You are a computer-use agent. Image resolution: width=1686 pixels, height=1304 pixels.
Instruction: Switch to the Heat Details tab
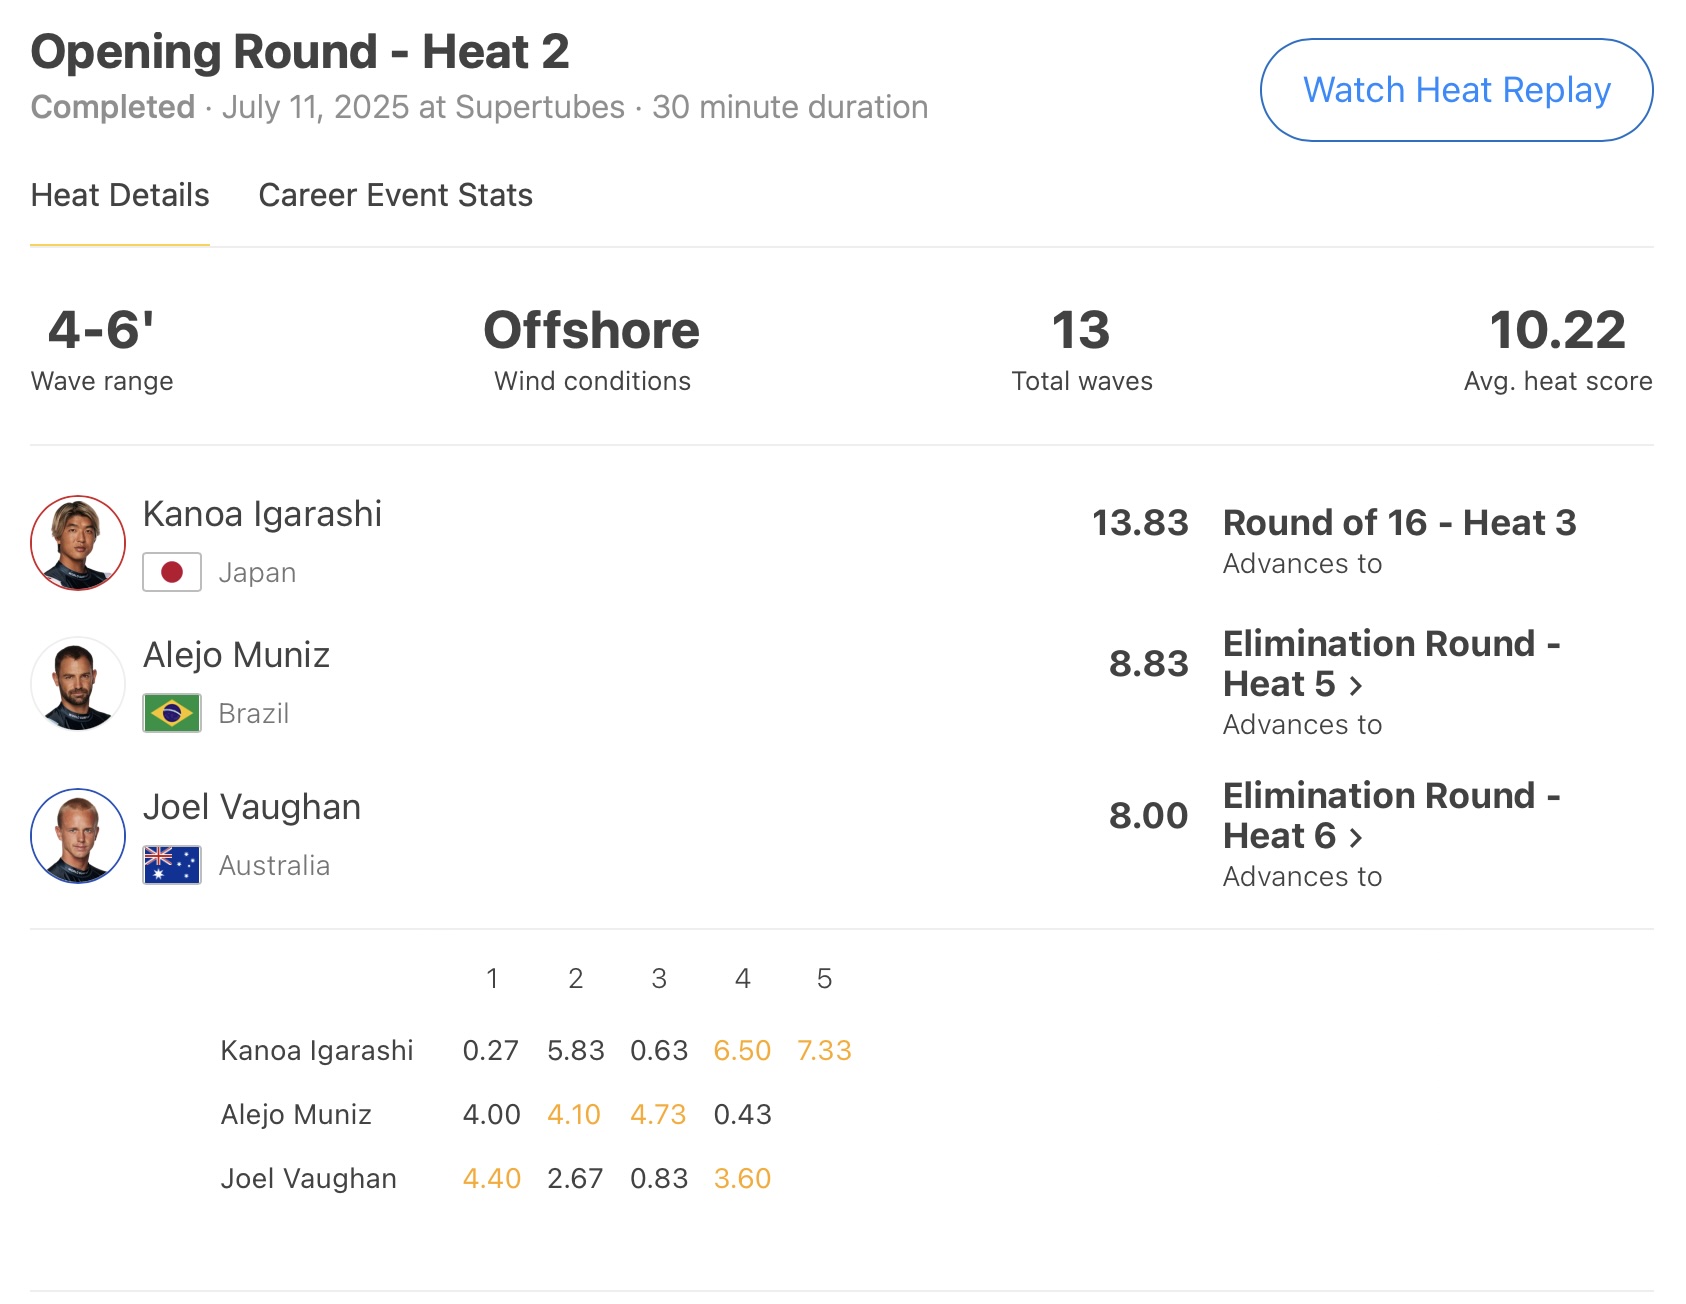[120, 195]
